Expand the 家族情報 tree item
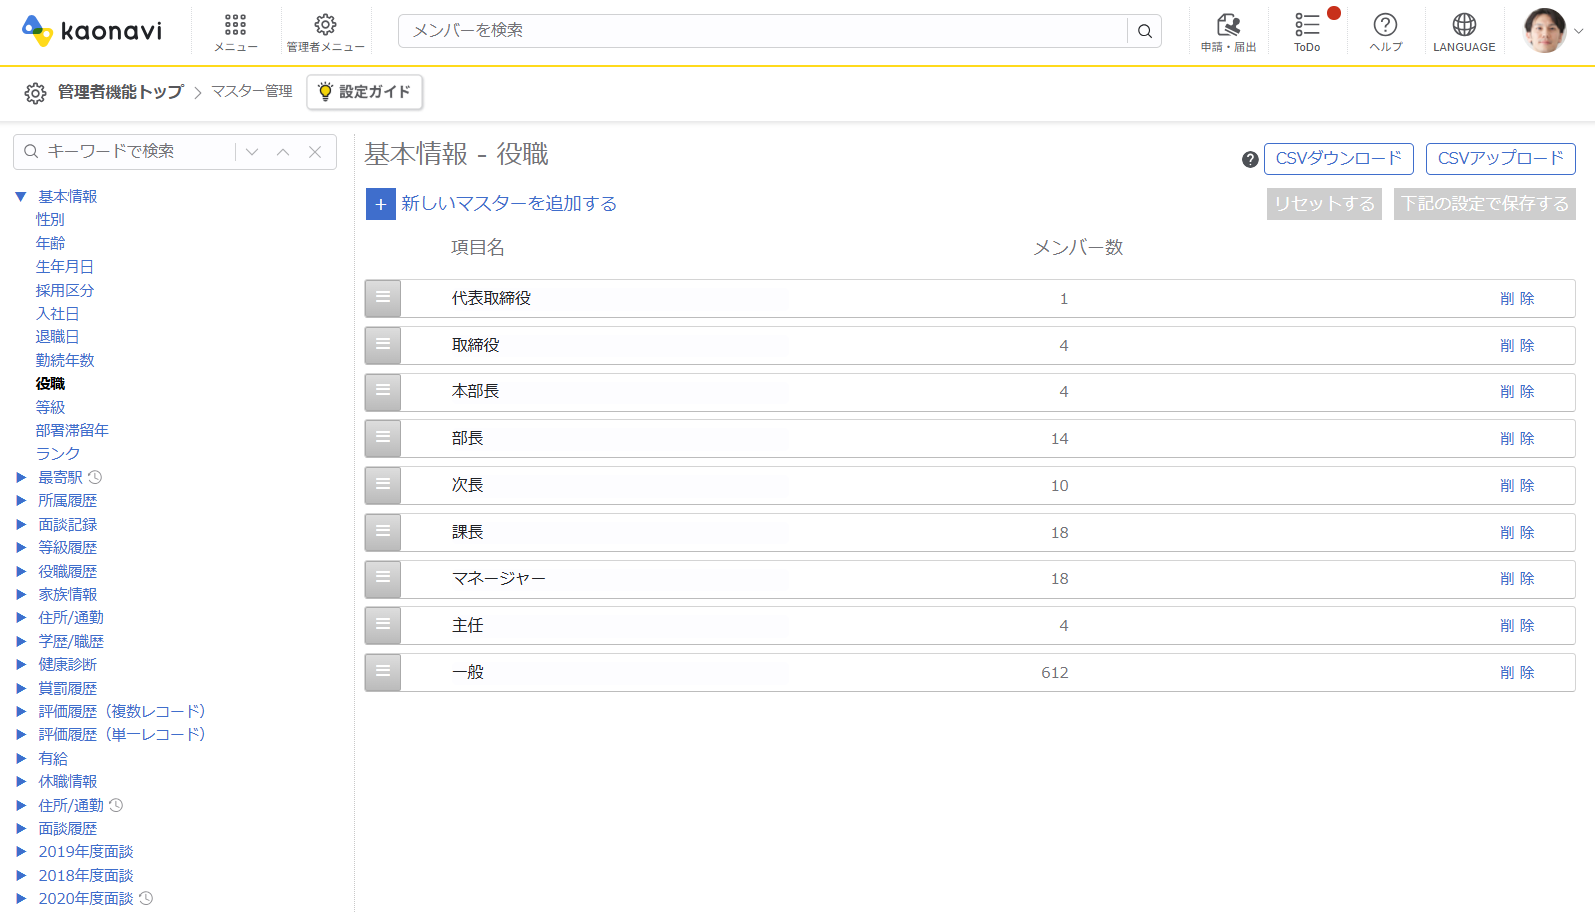The image size is (1595, 912). pos(21,595)
